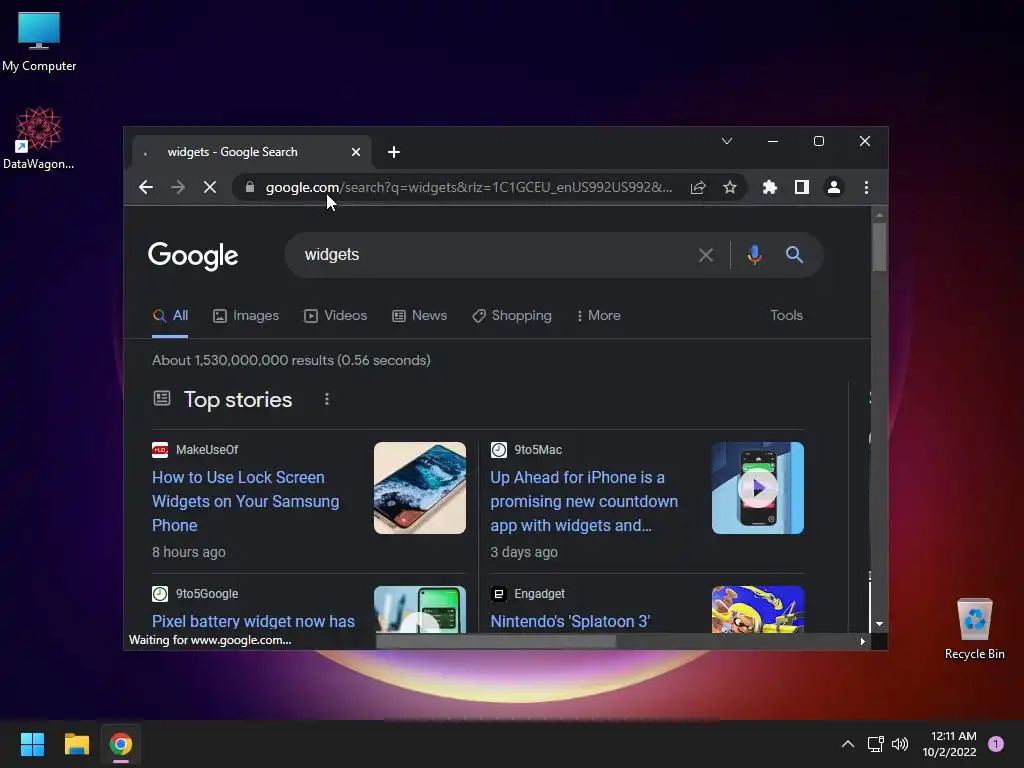
Task: Click the Engadget source label
Action: pos(539,594)
